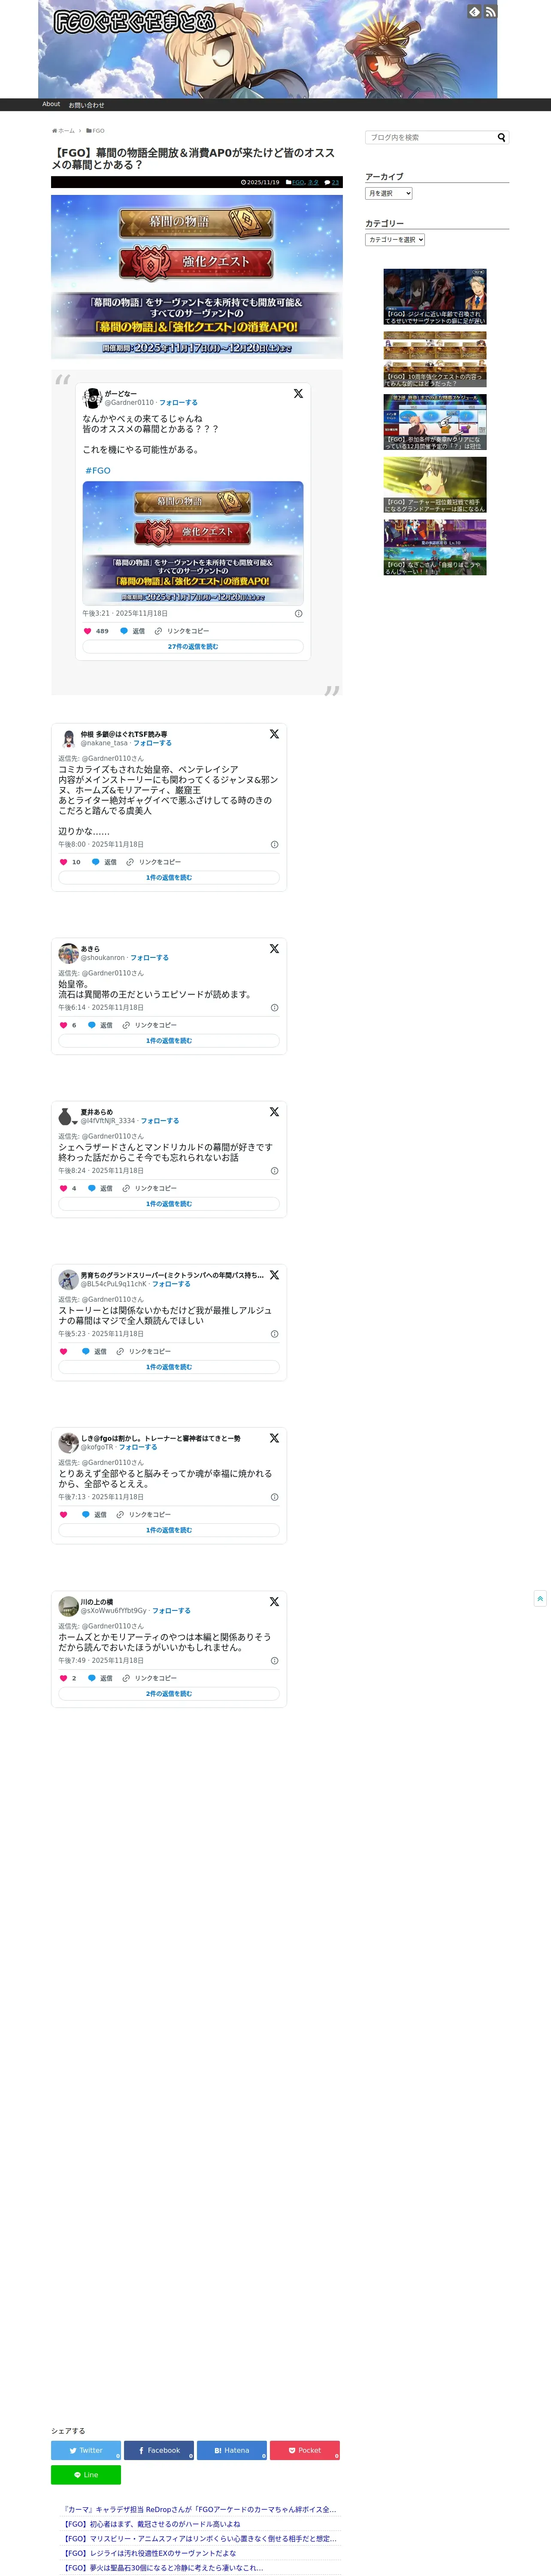This screenshot has width=551, height=2576.
Task: Expand the カテゴリーを選択 dropdown
Action: (395, 240)
